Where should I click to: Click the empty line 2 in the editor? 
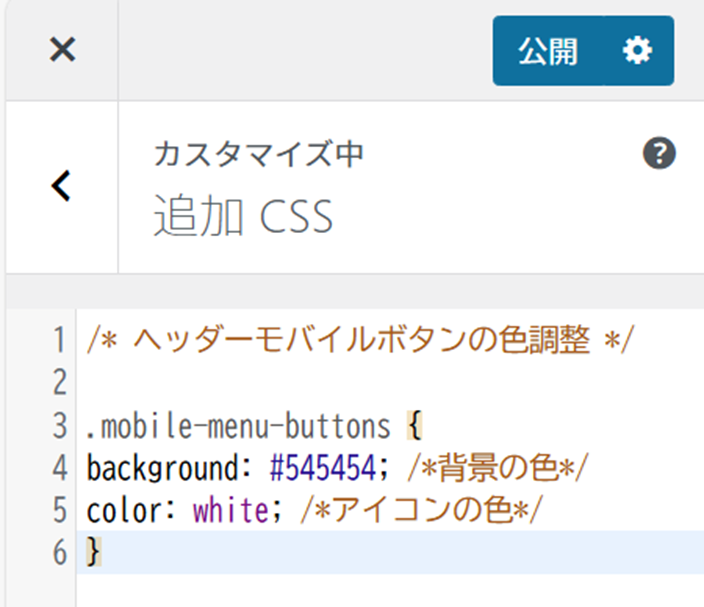[300, 383]
